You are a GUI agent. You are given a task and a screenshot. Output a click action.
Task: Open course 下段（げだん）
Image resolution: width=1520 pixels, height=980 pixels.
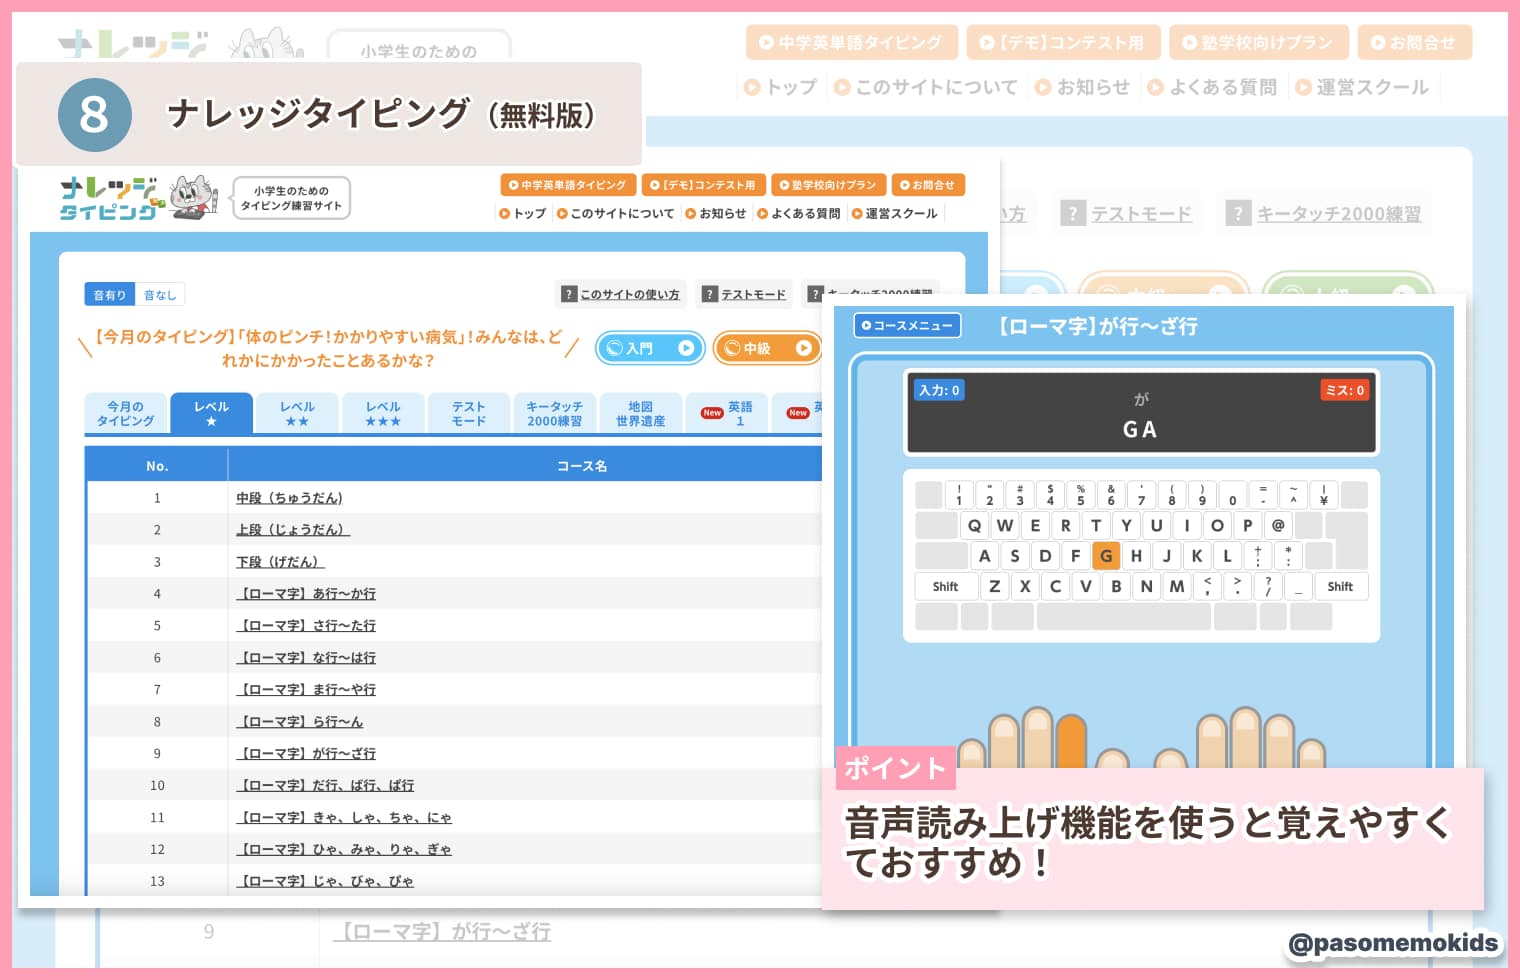[280, 562]
